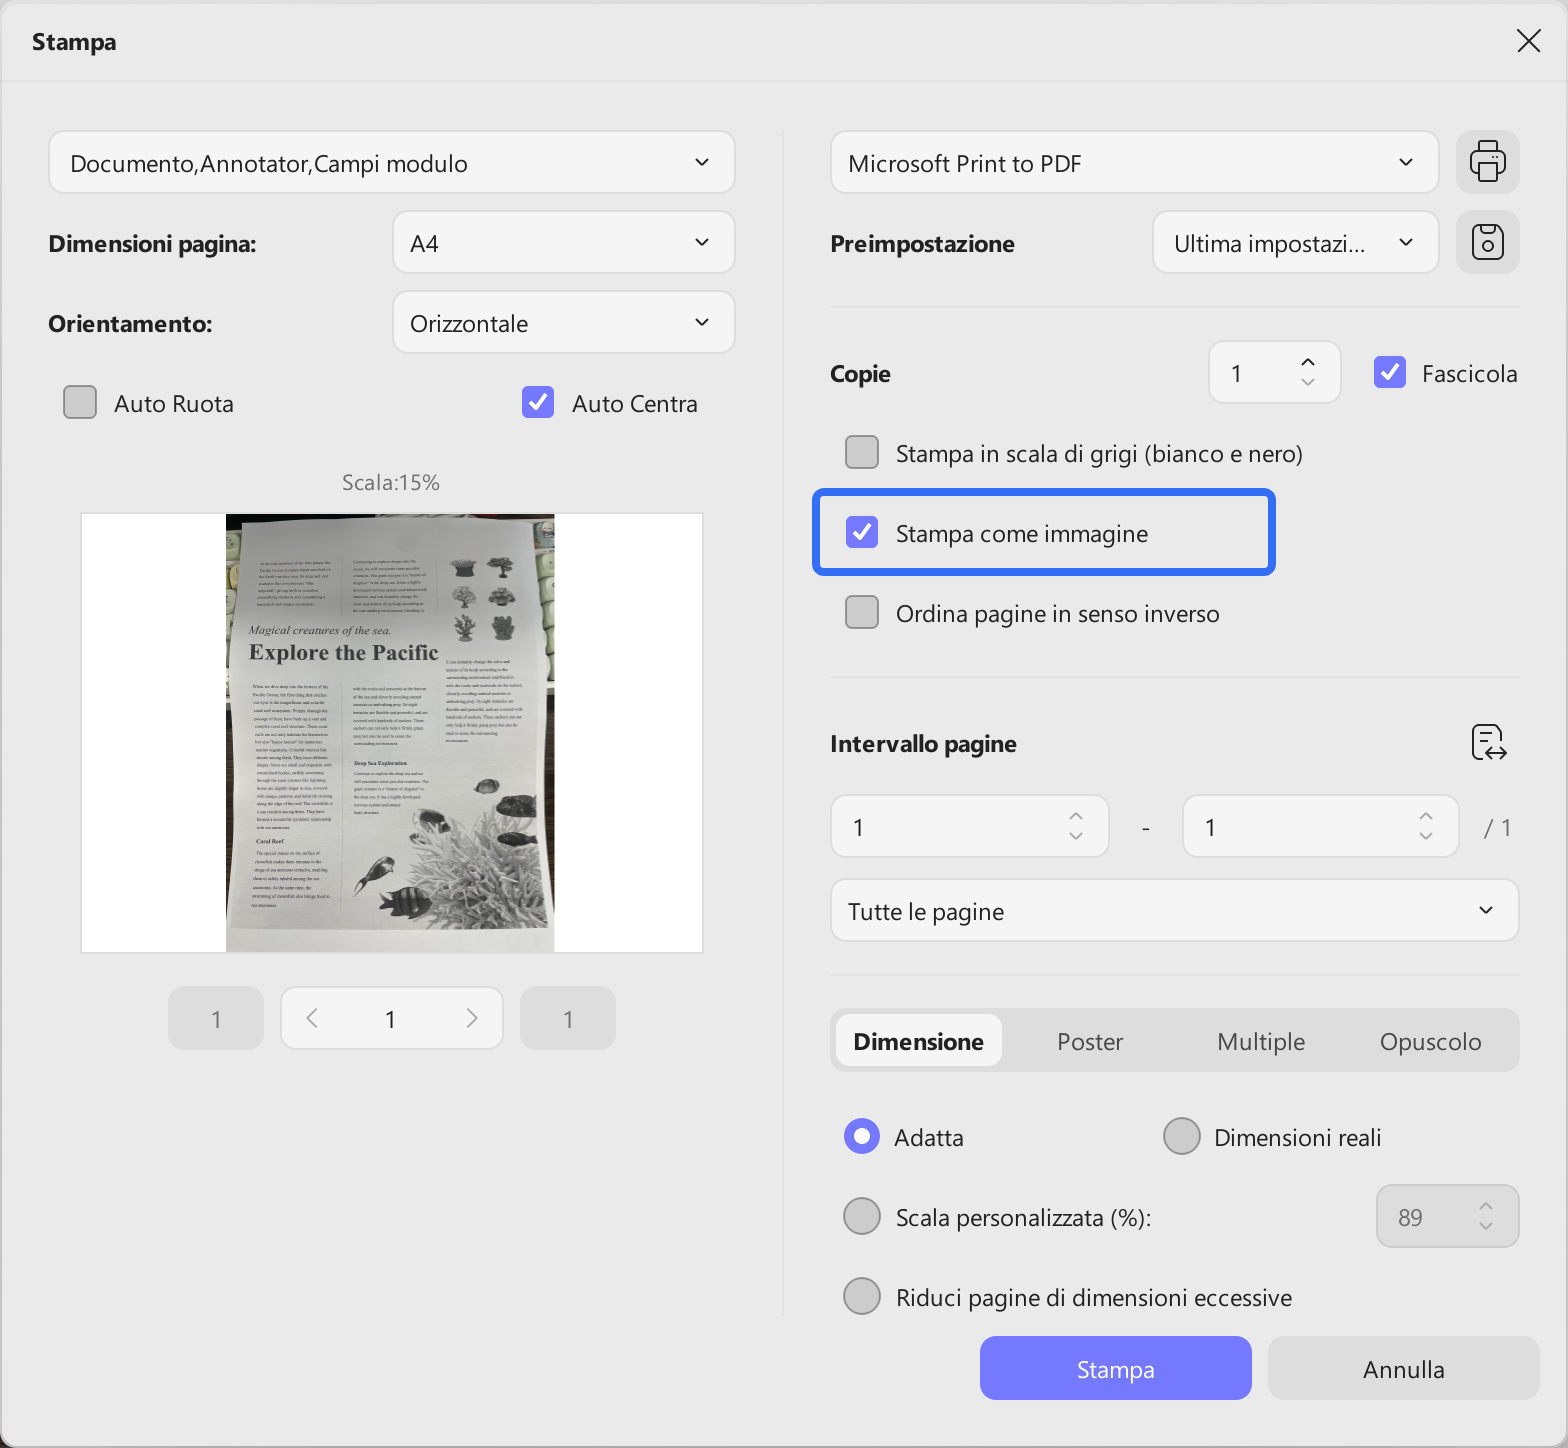
Task: Switch to the Poster tab
Action: pyautogui.click(x=1090, y=1041)
